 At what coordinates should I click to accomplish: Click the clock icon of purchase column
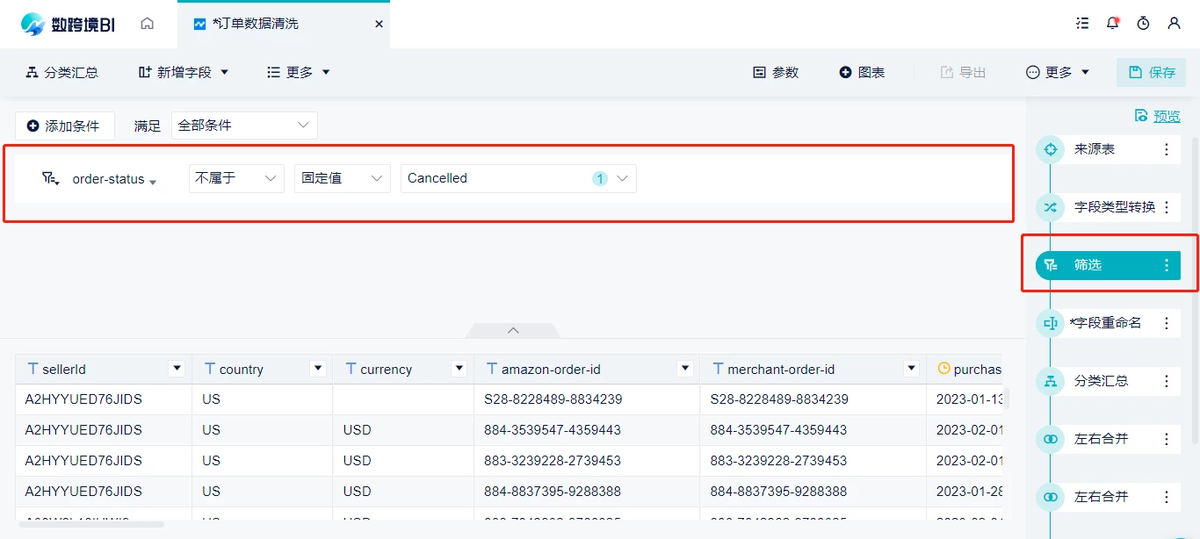tap(943, 368)
